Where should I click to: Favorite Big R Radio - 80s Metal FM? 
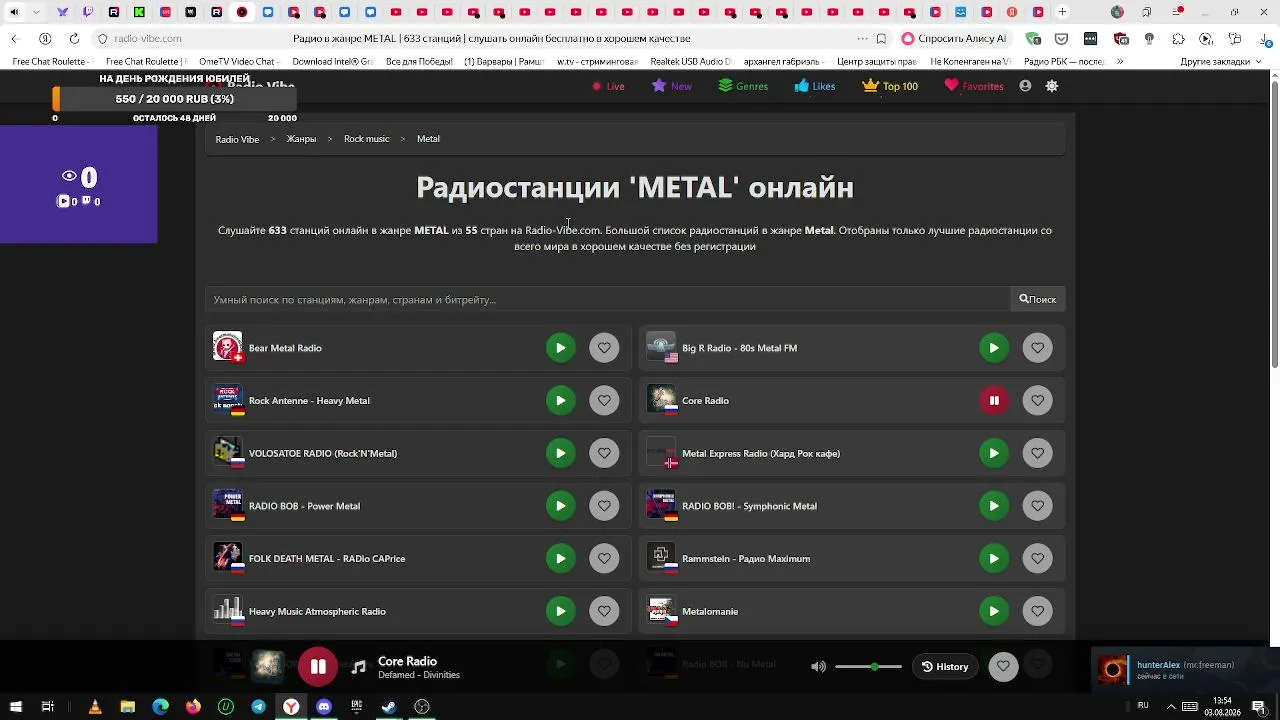tap(1037, 348)
